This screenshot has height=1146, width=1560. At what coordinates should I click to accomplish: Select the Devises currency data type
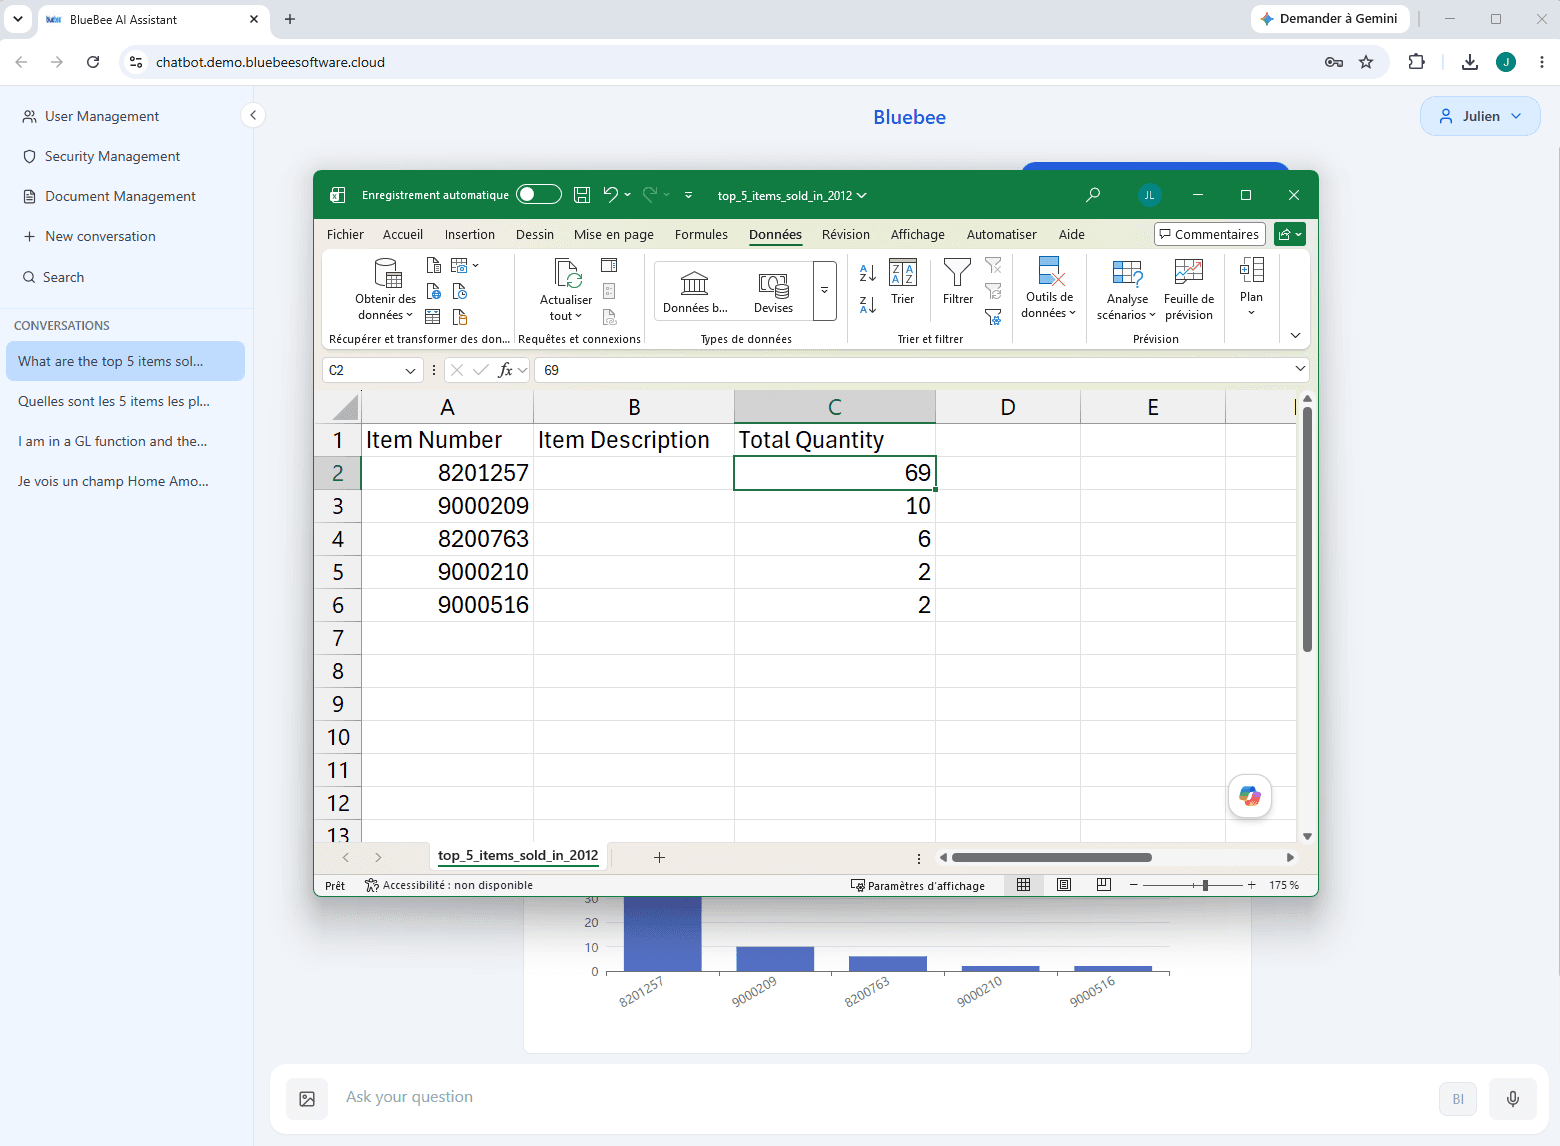[x=773, y=291]
